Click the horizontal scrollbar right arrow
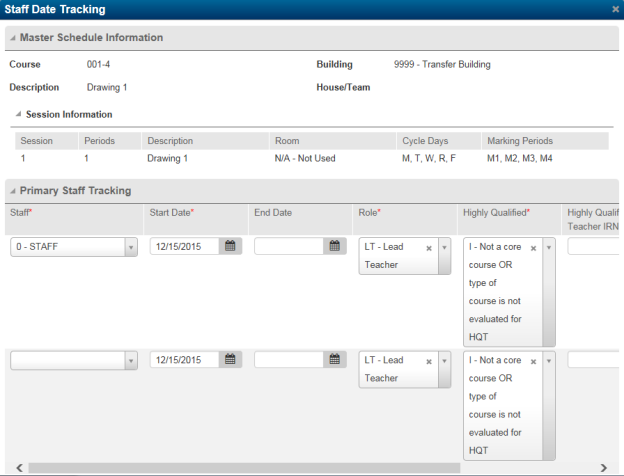 pyautogui.click(x=603, y=467)
